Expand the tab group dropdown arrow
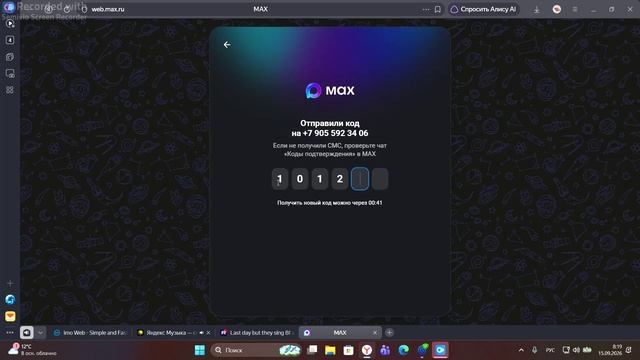The width and height of the screenshot is (640, 360). pyautogui.click(x=40, y=333)
